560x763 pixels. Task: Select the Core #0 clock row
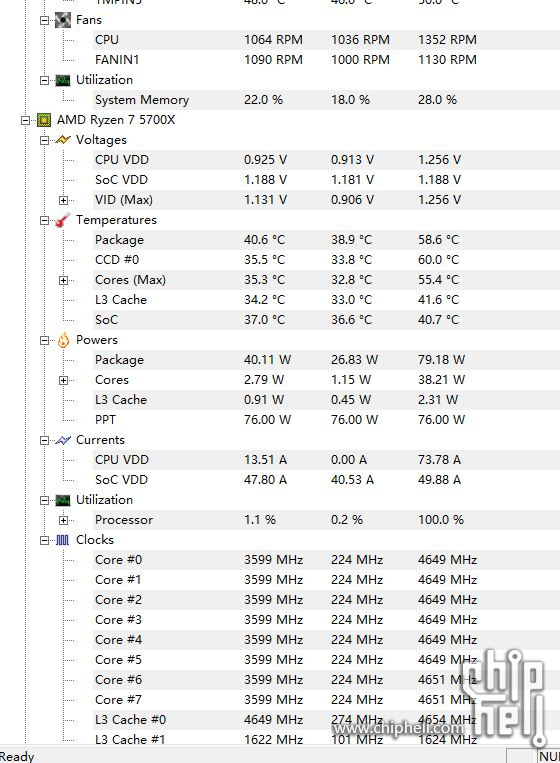[327, 560]
